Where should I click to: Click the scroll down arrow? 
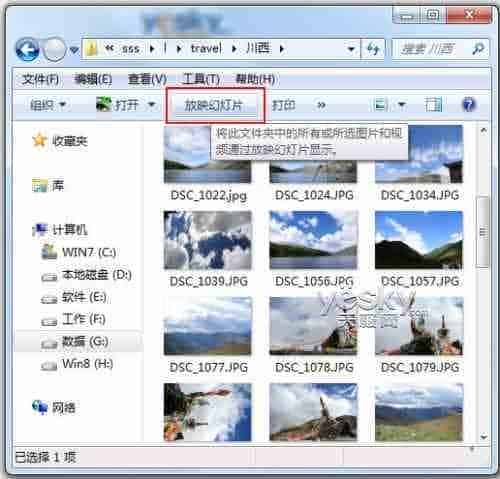tap(484, 436)
